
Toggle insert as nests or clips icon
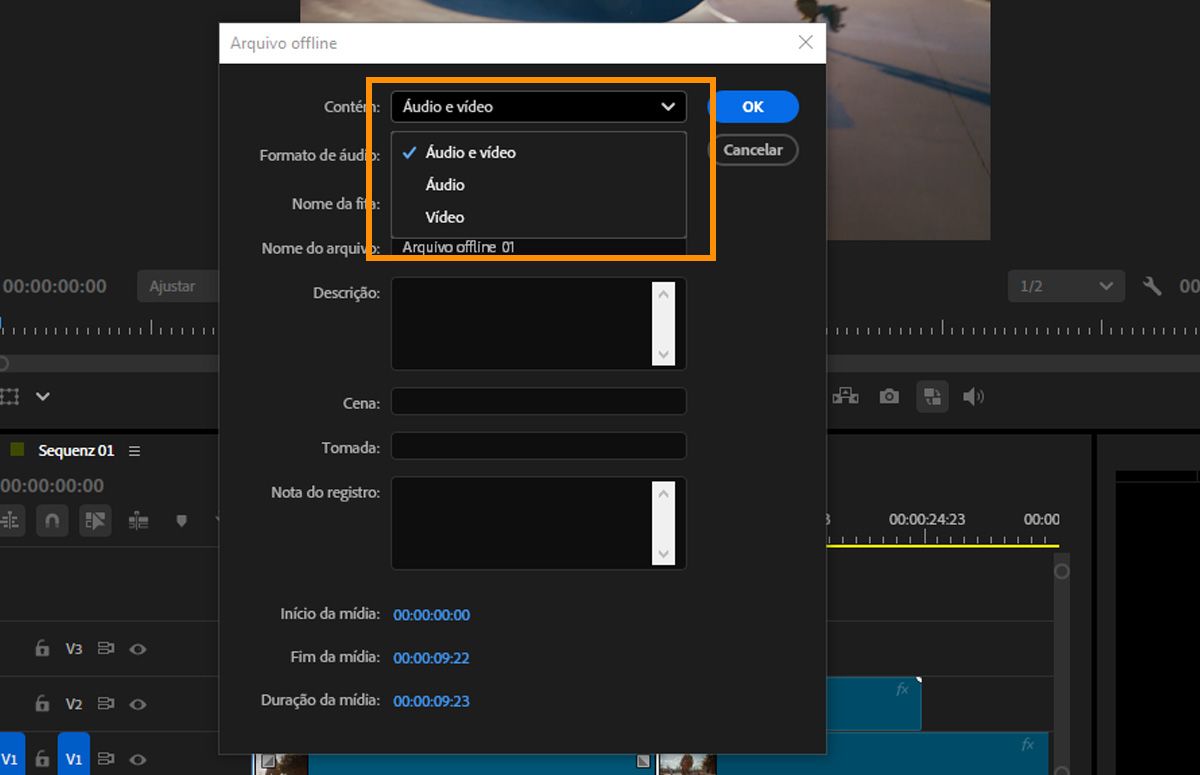pos(10,520)
